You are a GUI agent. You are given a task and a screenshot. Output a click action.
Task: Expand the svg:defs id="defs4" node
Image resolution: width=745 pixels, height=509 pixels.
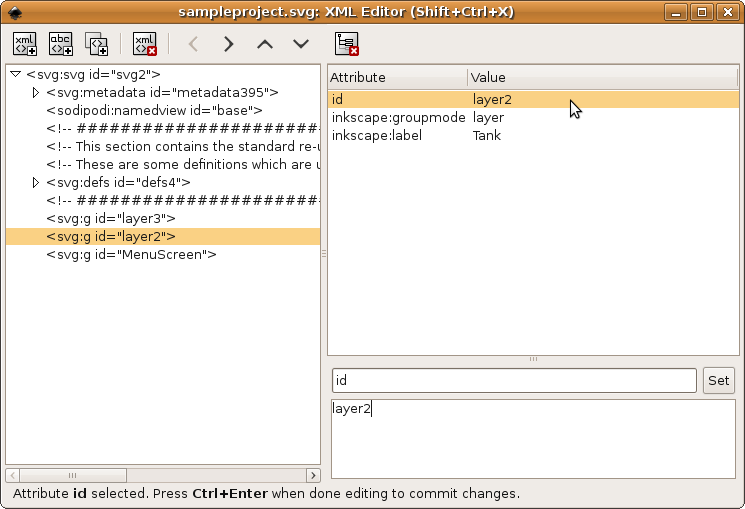pyautogui.click(x=36, y=182)
